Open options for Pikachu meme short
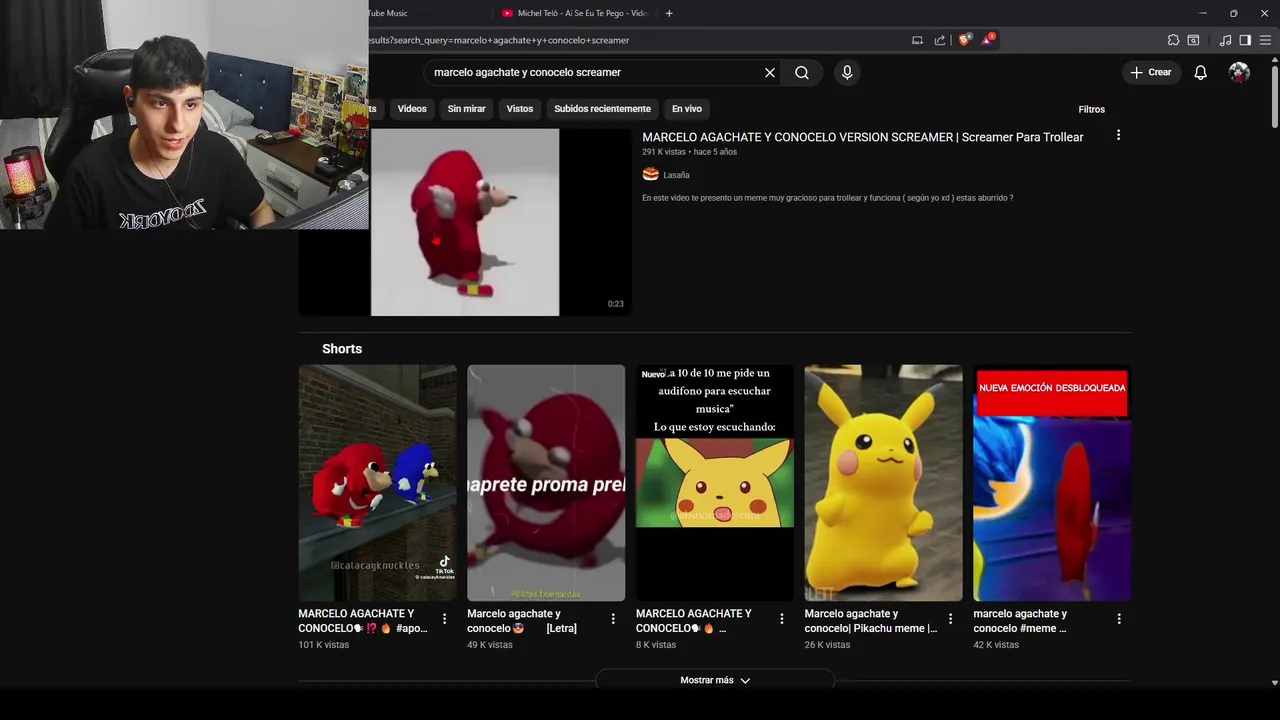This screenshot has width=1280, height=720. pyautogui.click(x=950, y=619)
